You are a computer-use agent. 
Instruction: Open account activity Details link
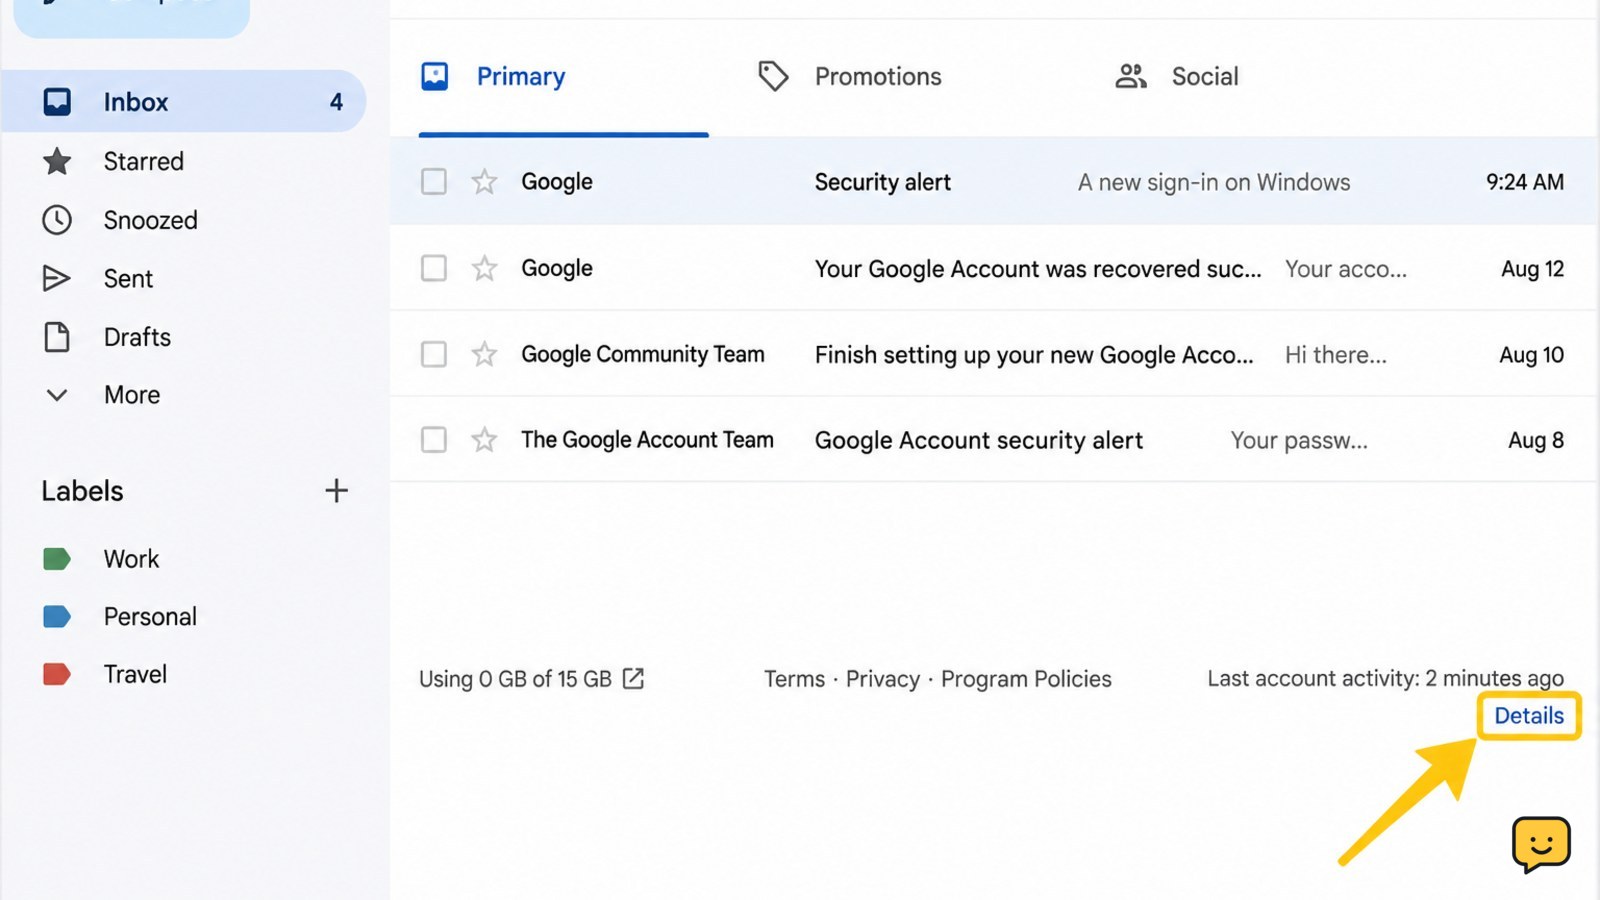point(1529,716)
